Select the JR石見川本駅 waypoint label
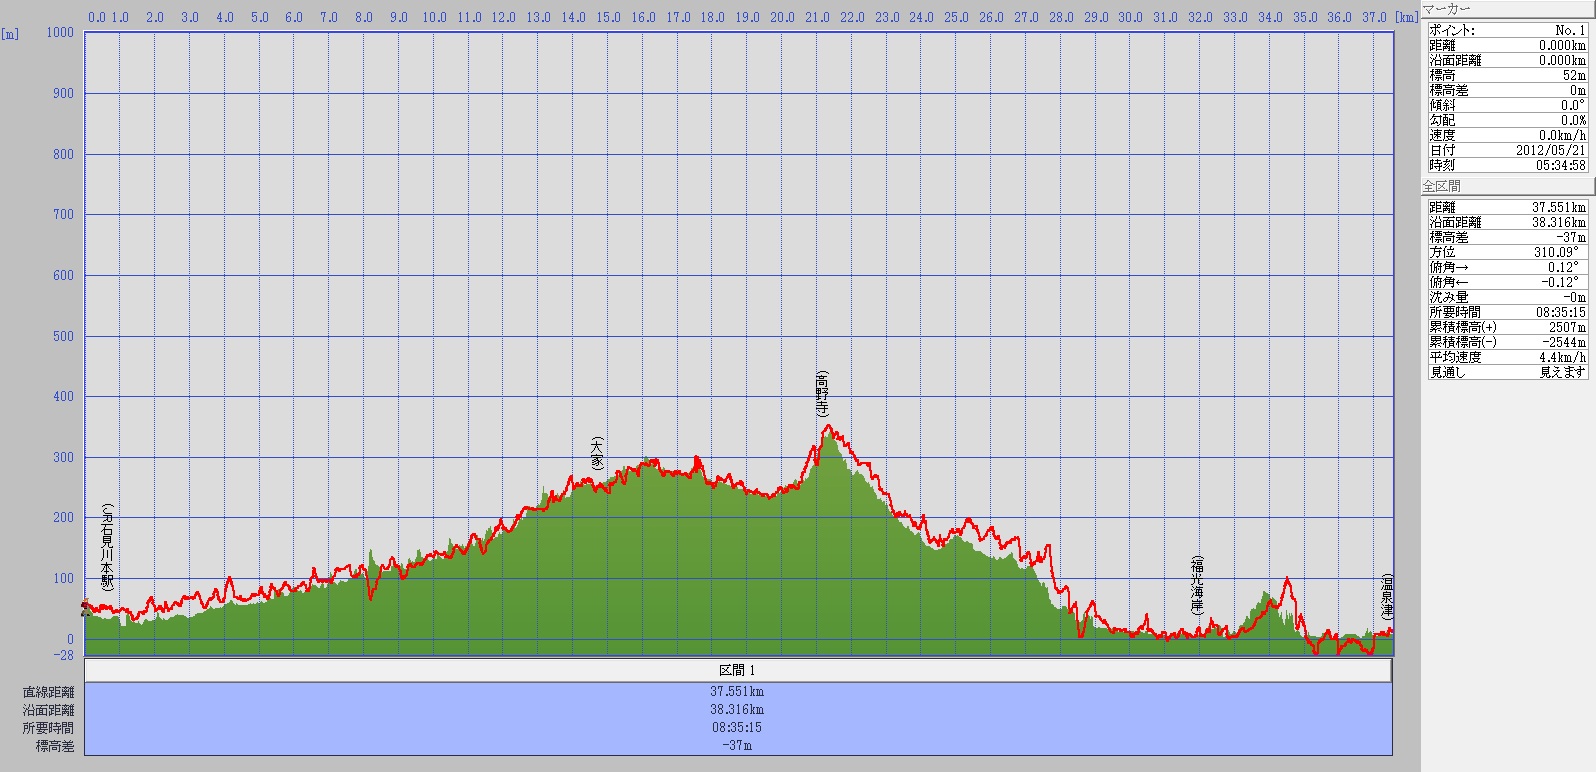The width and height of the screenshot is (1596, 772). [107, 547]
